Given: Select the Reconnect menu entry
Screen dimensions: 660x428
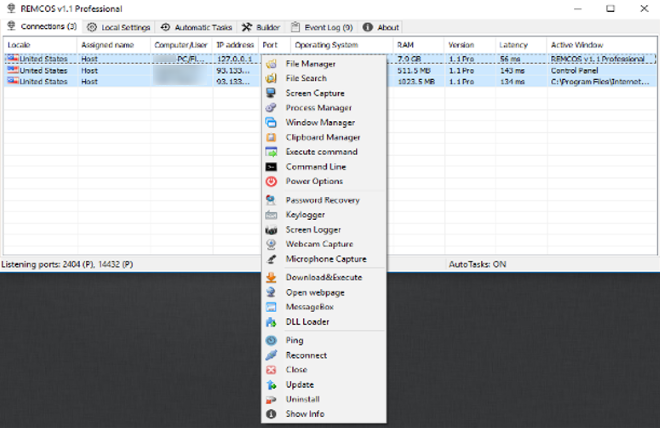Looking at the screenshot, I should [306, 355].
